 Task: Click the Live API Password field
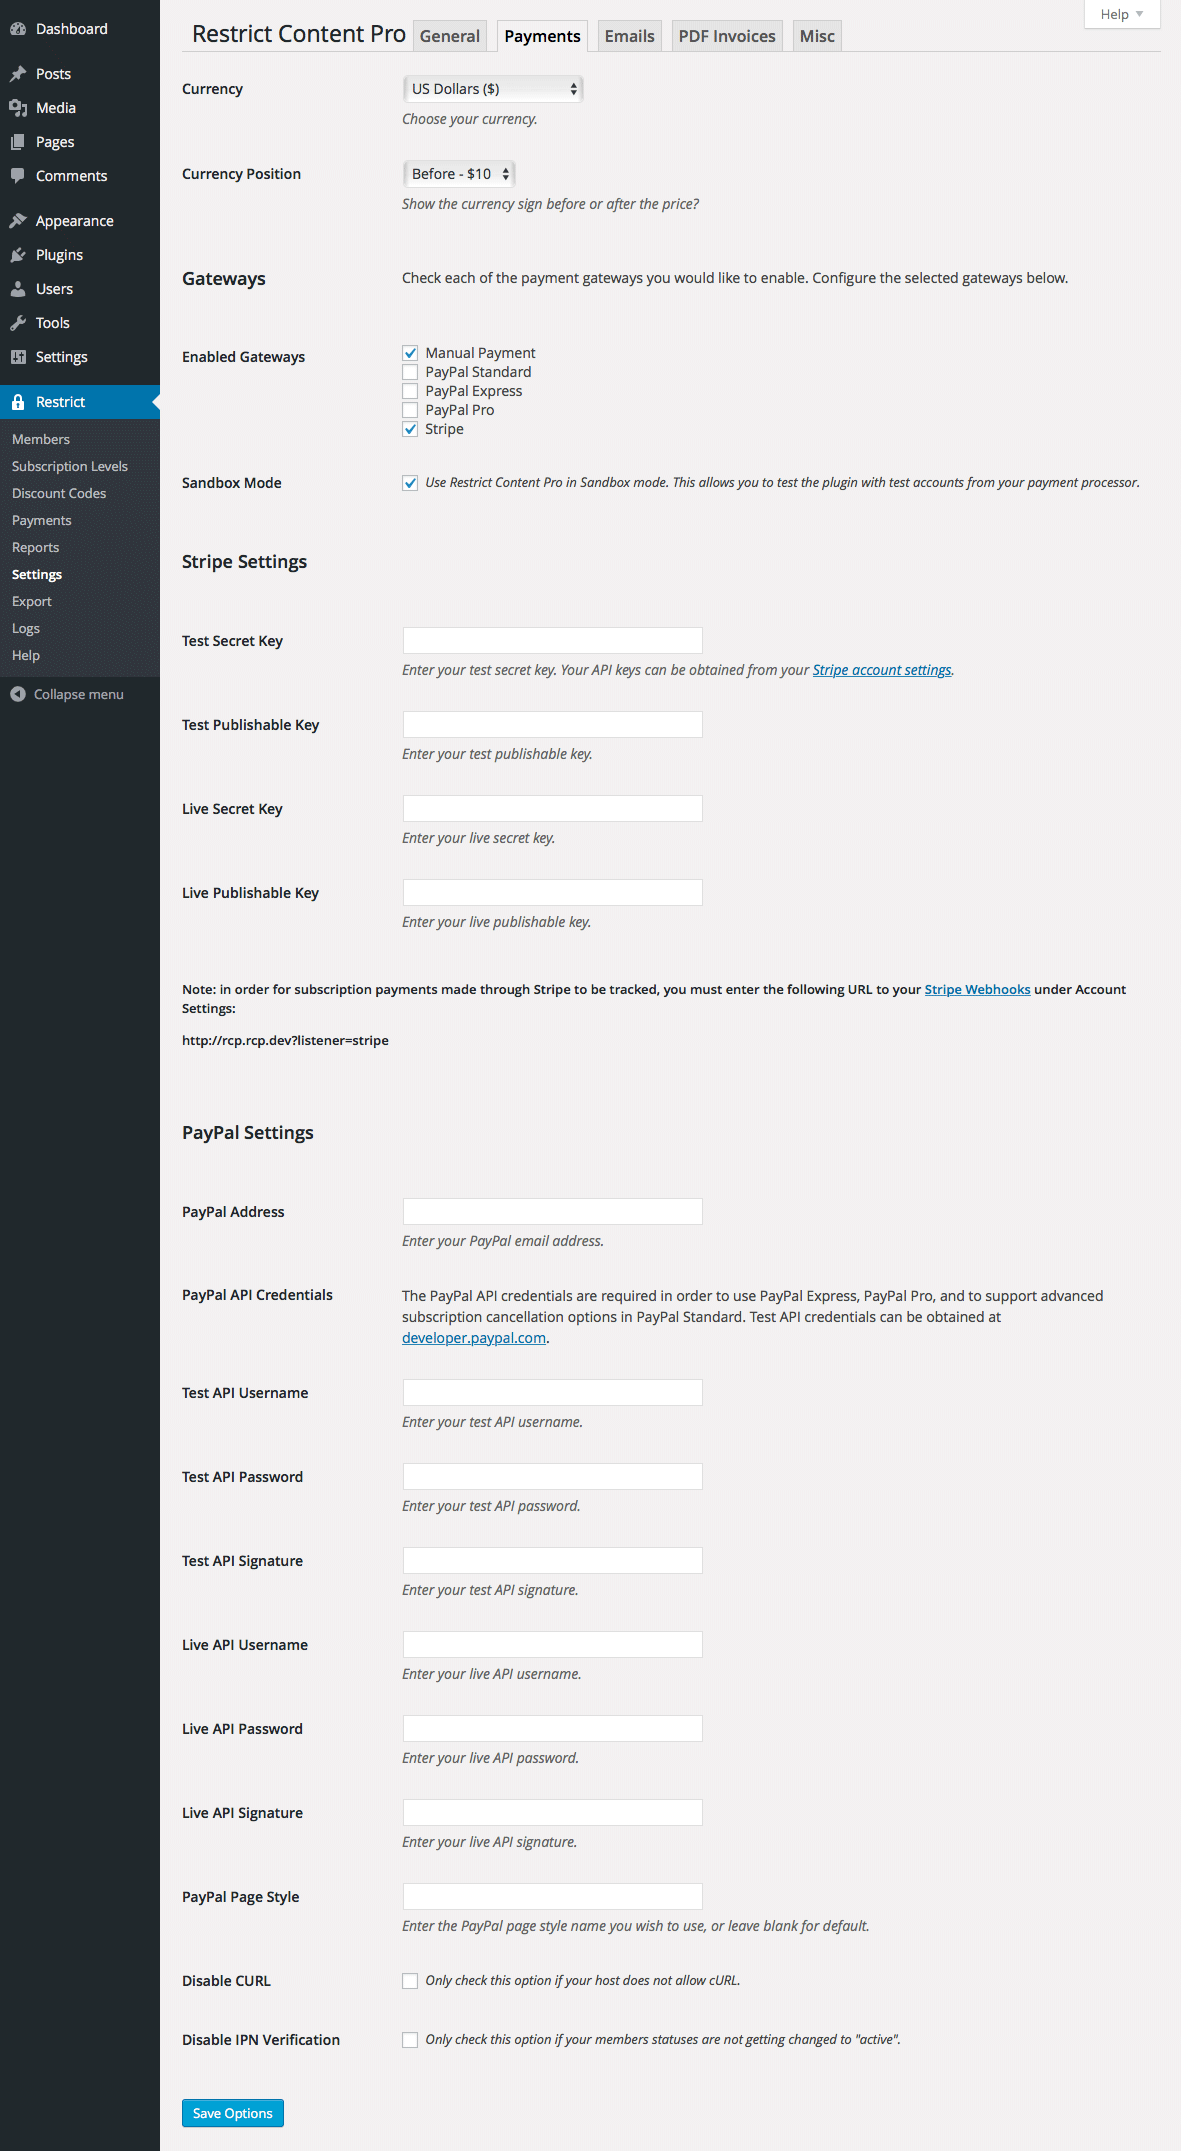pos(553,1729)
